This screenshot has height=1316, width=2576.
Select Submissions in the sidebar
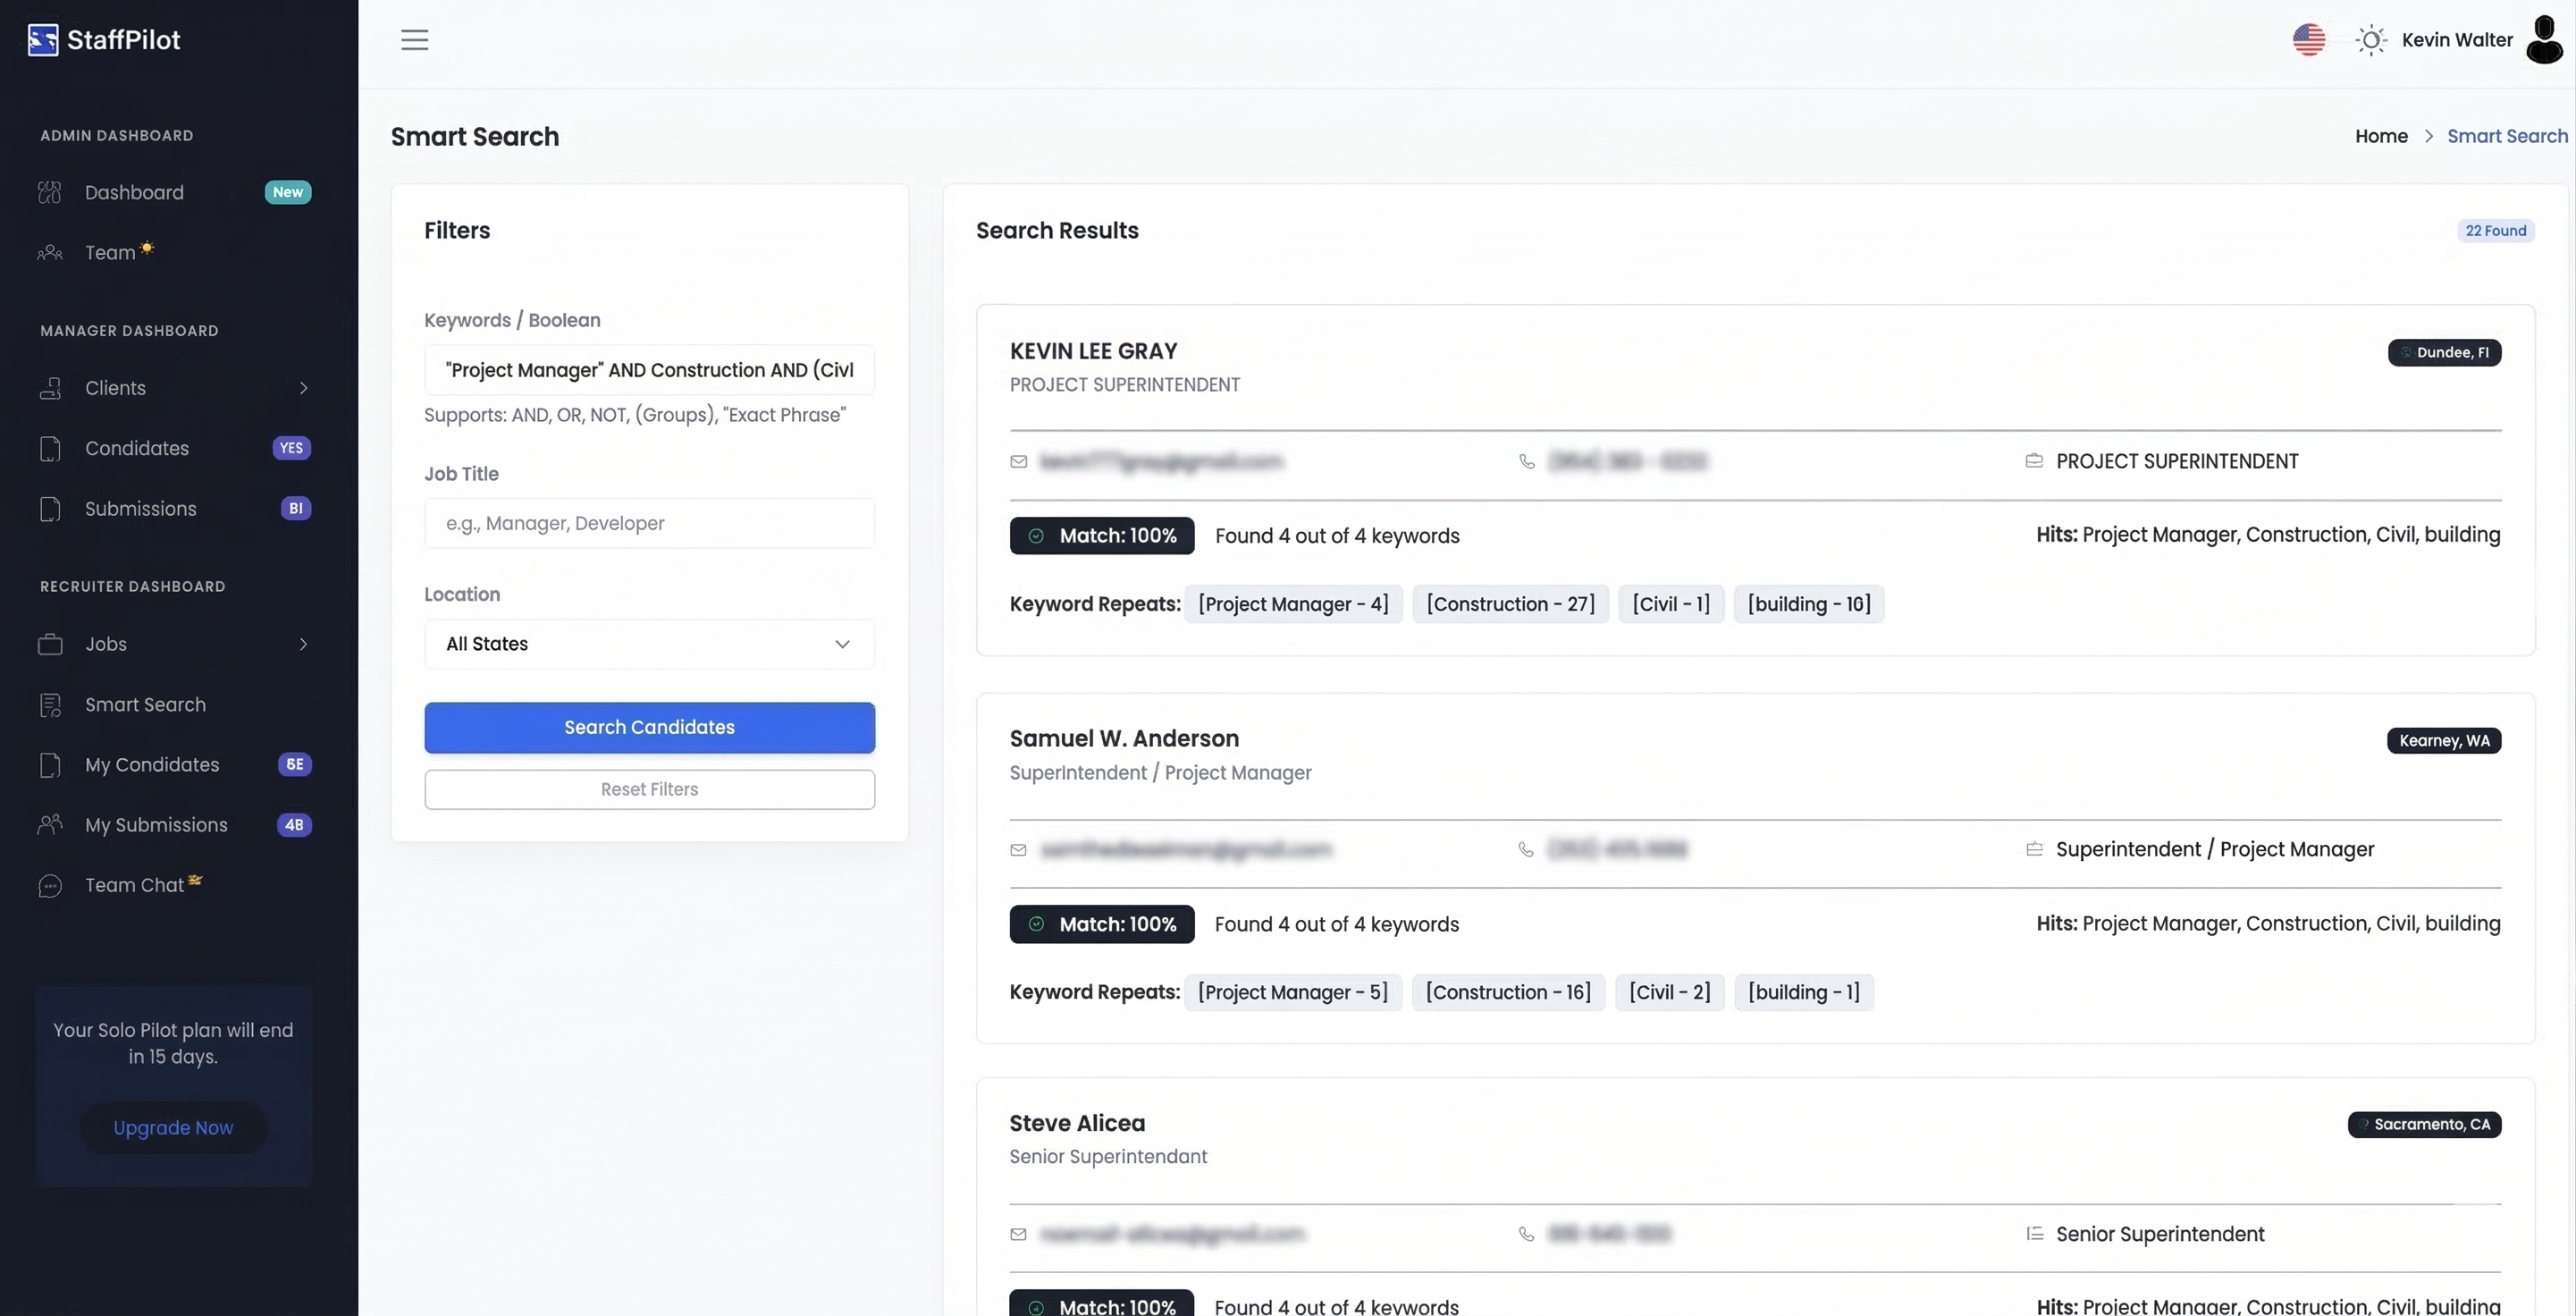pyautogui.click(x=140, y=508)
